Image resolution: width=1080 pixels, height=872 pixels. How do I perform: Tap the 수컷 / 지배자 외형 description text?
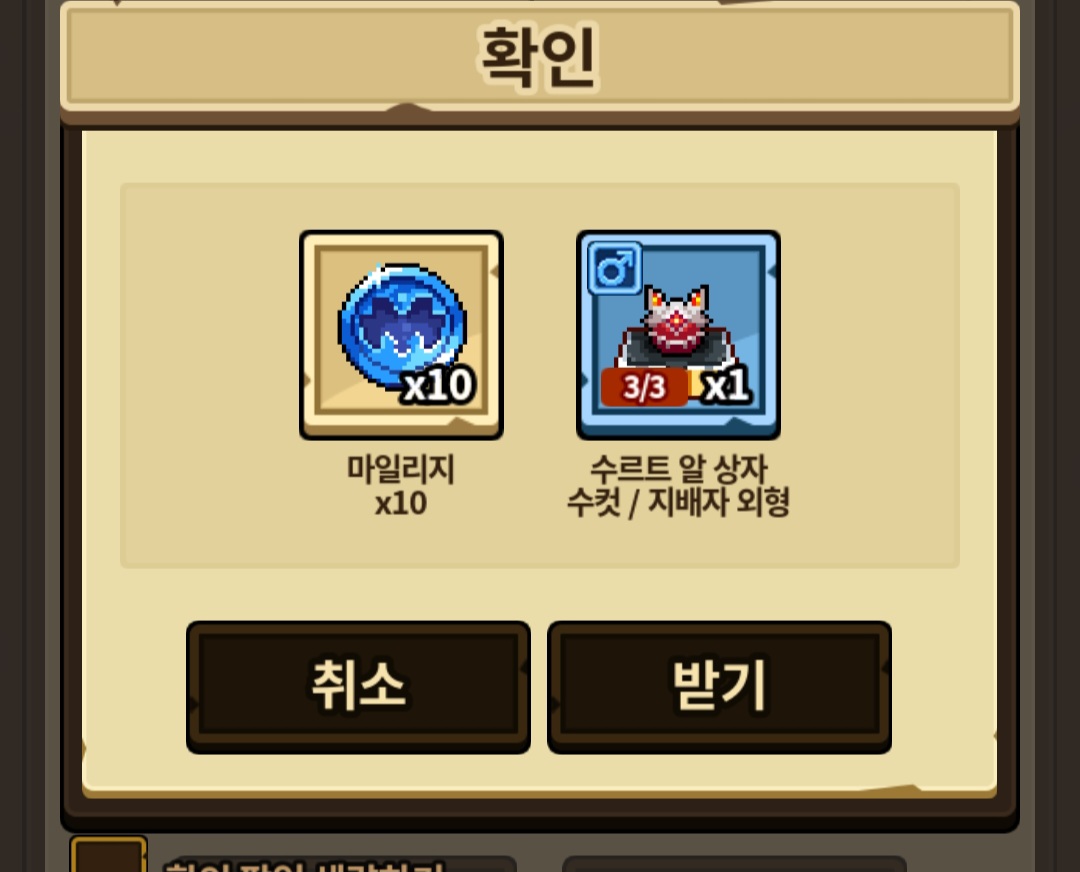(678, 503)
